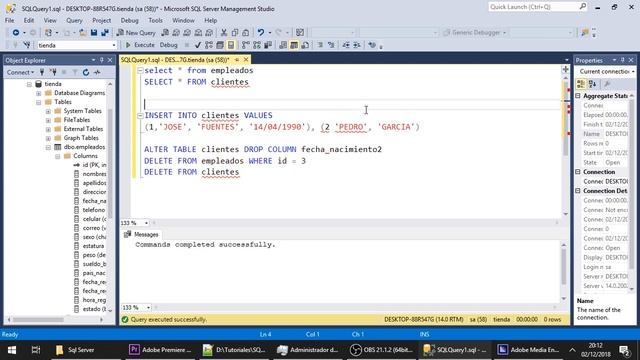Collapse the Columns folder
The image size is (640, 360).
(58, 156)
